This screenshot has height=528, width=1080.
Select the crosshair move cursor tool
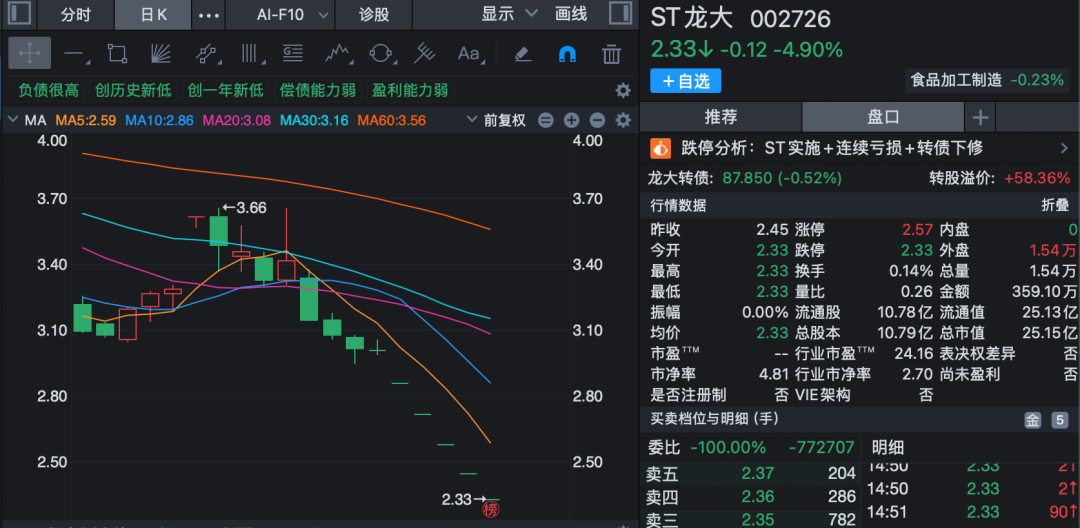[30, 53]
